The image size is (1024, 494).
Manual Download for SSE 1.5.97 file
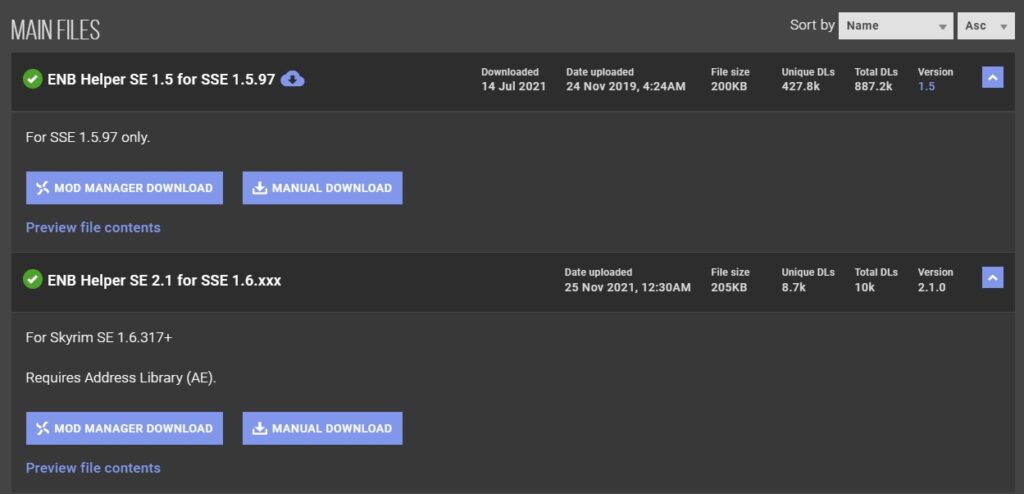(x=323, y=188)
